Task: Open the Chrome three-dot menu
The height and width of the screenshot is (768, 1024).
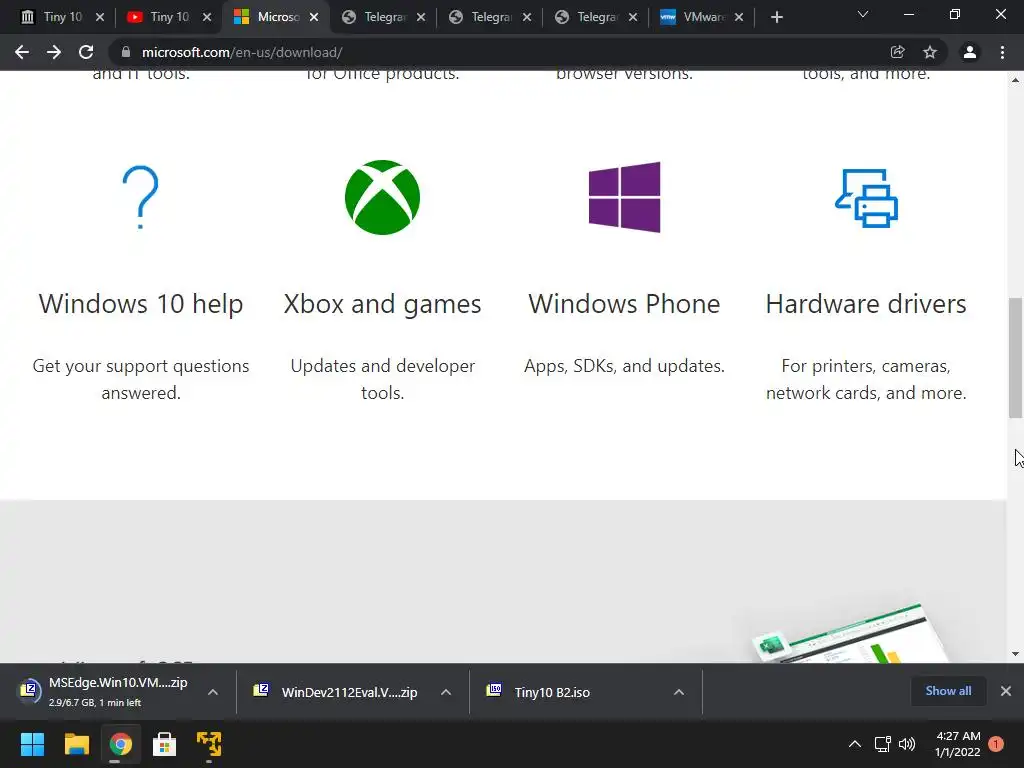Action: tap(1002, 52)
